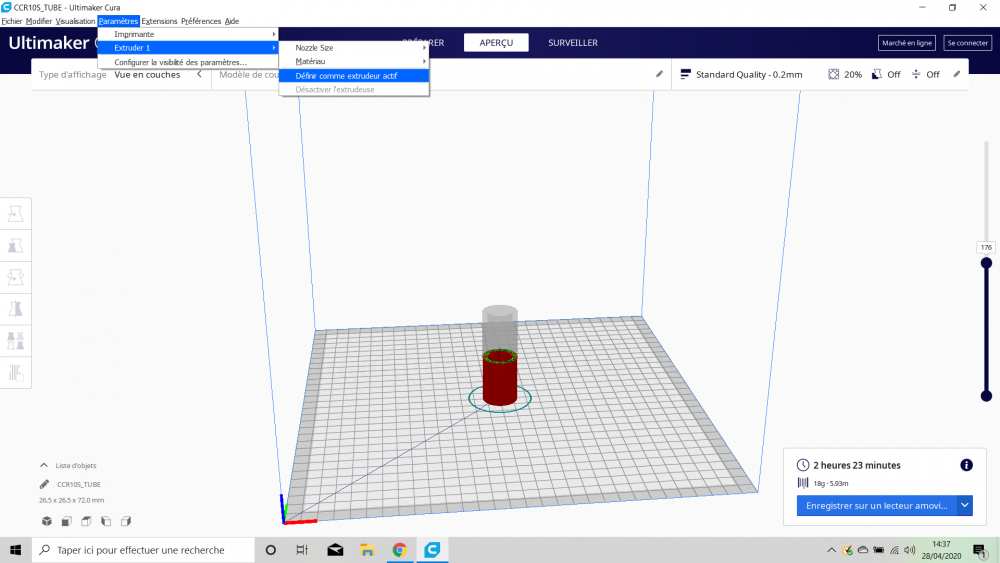This screenshot has height=563, width=1000.
Task: Click the adhesion Off icon
Action: point(916,74)
